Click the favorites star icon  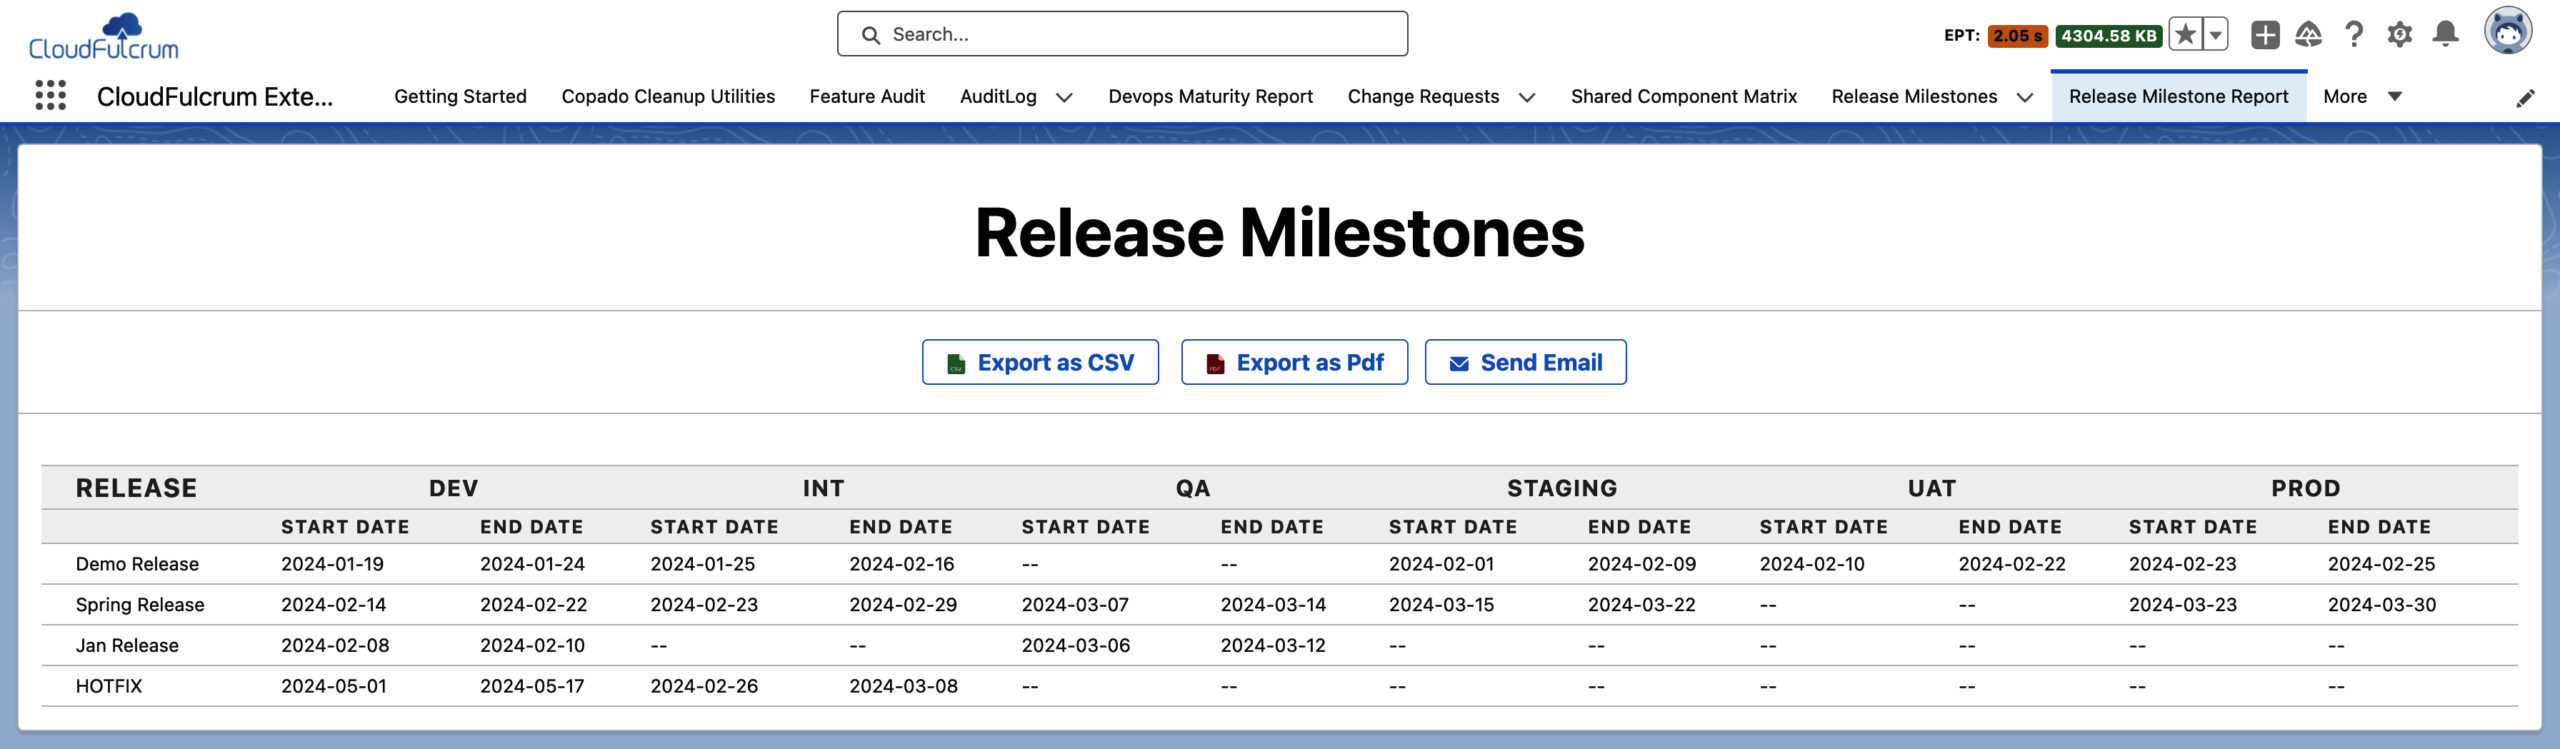tap(2186, 35)
